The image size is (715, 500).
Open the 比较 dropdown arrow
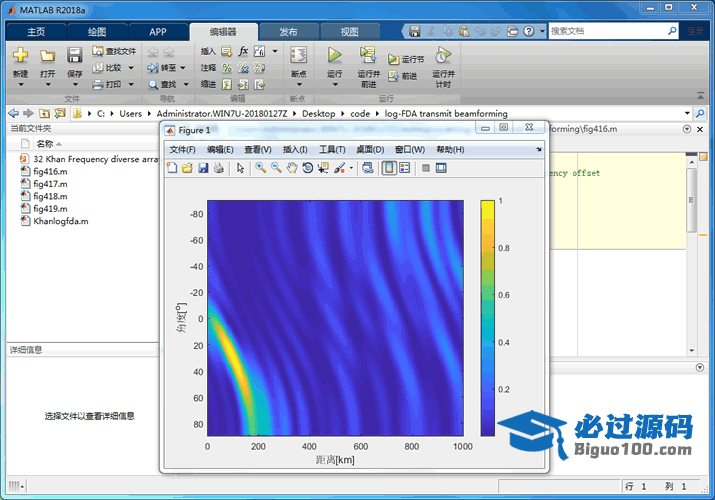pos(131,68)
